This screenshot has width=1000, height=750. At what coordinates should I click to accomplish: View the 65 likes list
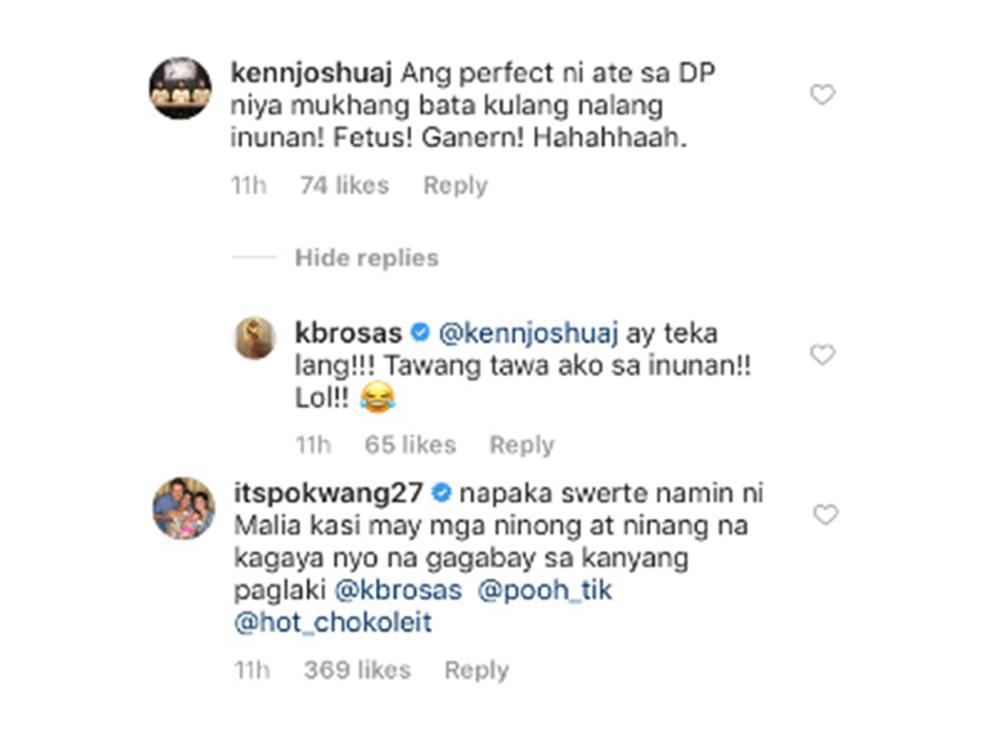(410, 445)
